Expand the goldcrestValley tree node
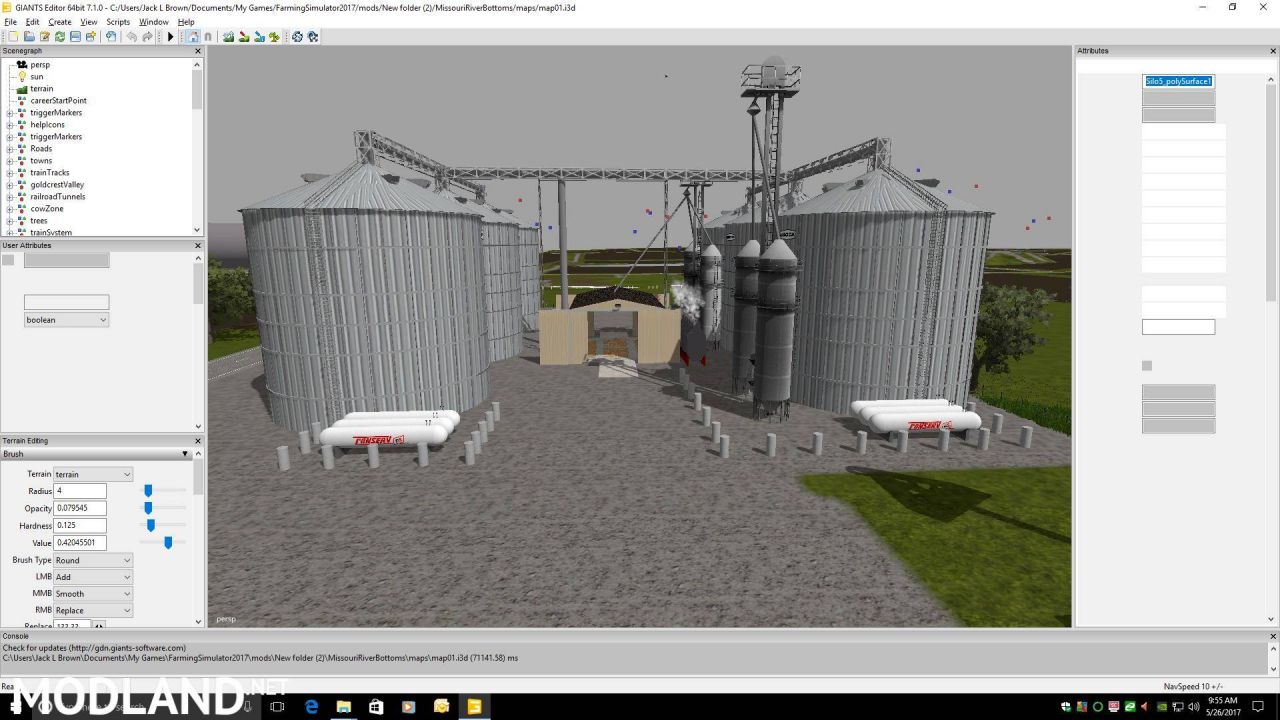Viewport: 1280px width, 720px height. 10,185
